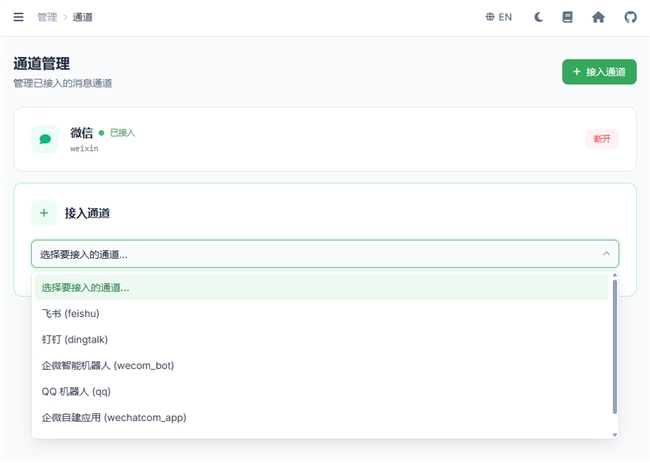
Task: Select placeholder 选择要接入的通道... option in list
Action: (85, 287)
